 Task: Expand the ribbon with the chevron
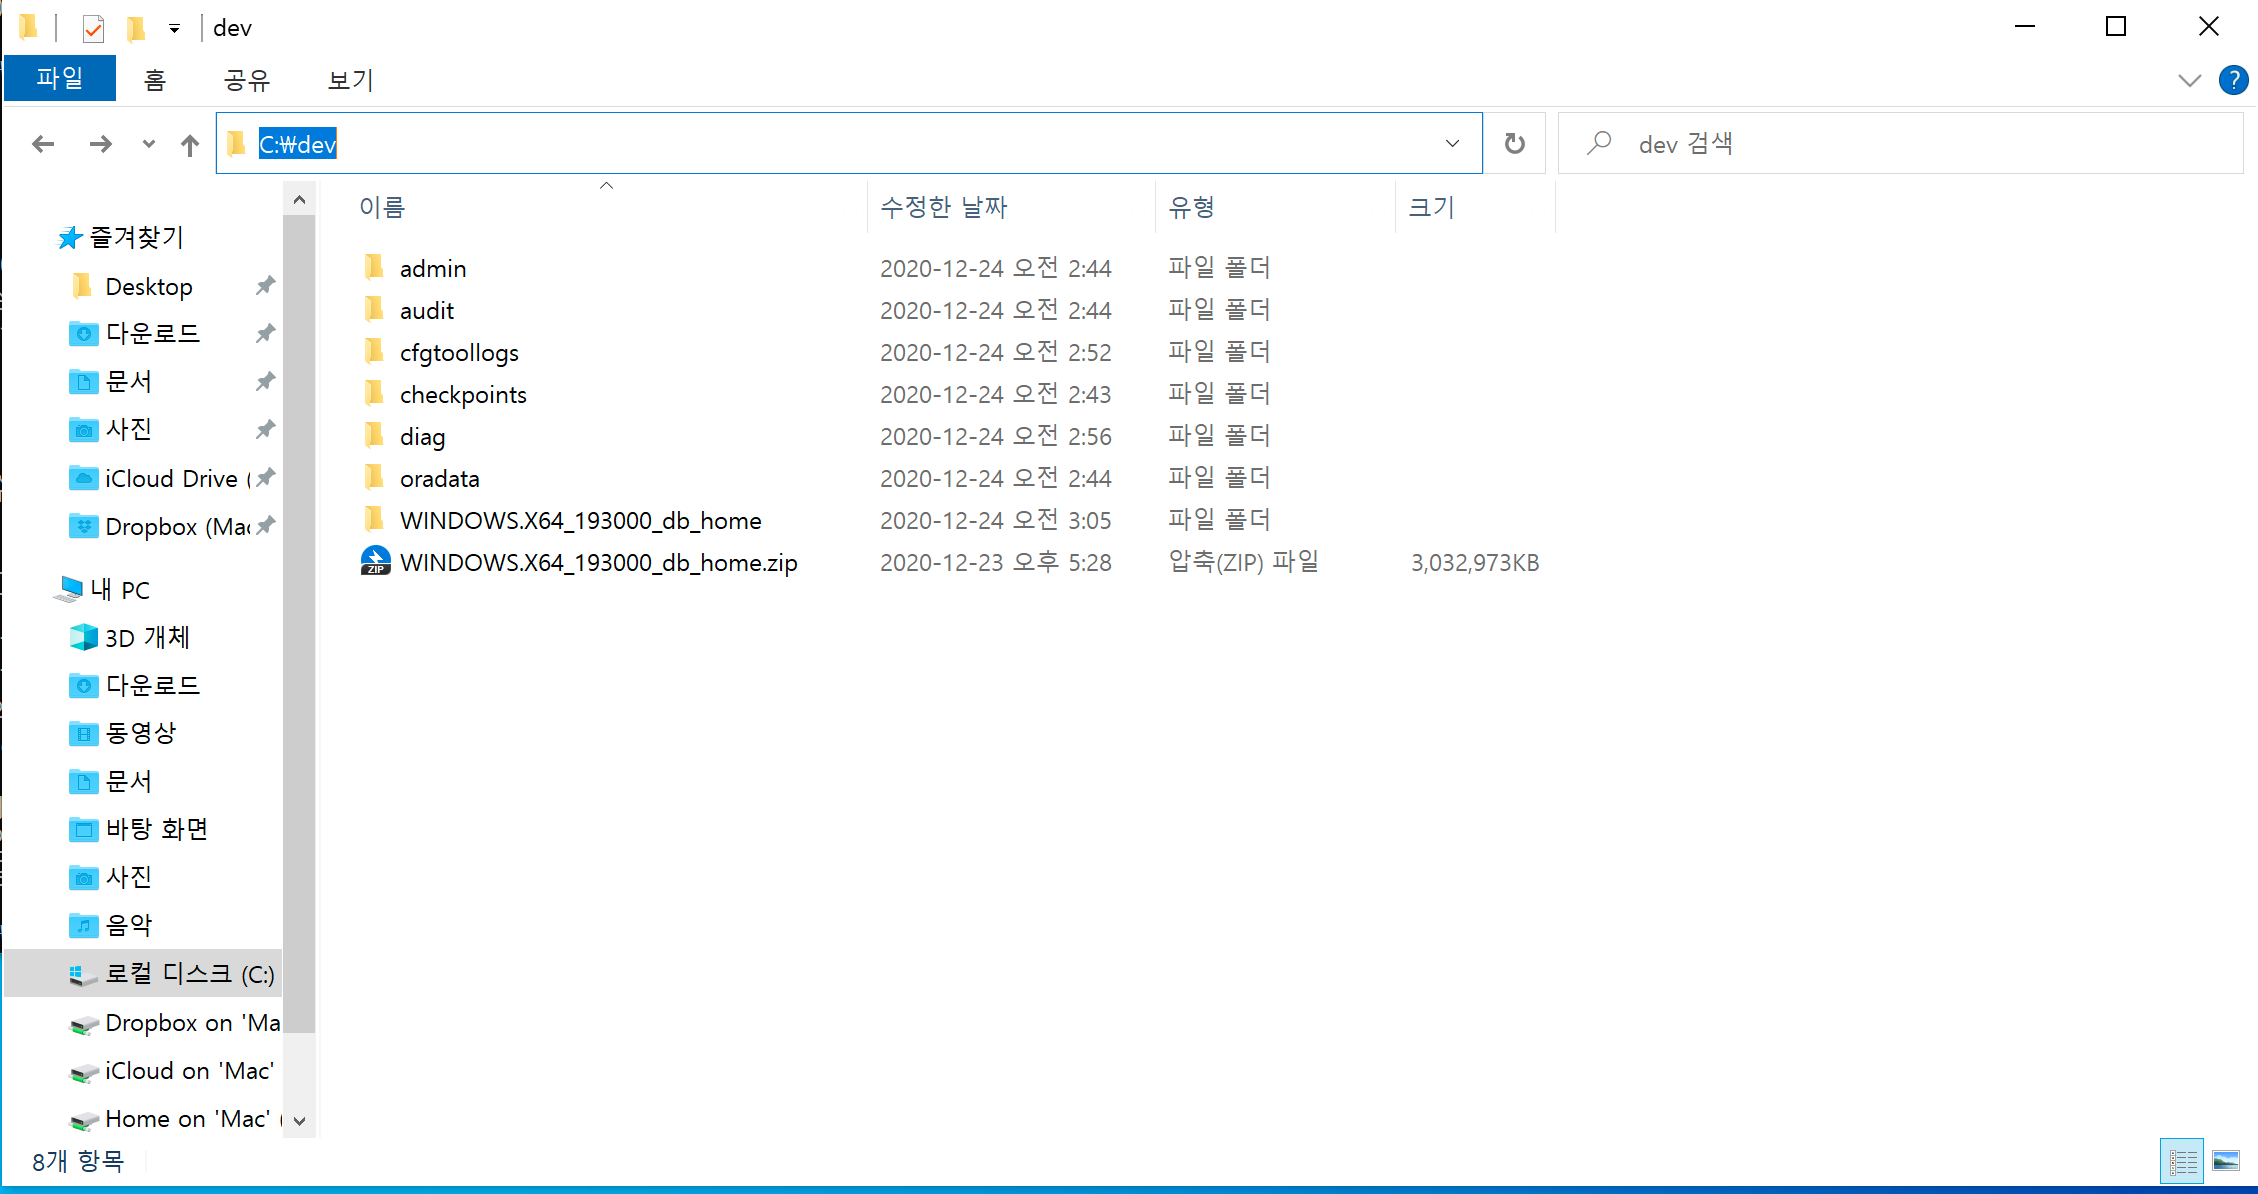(x=2189, y=81)
